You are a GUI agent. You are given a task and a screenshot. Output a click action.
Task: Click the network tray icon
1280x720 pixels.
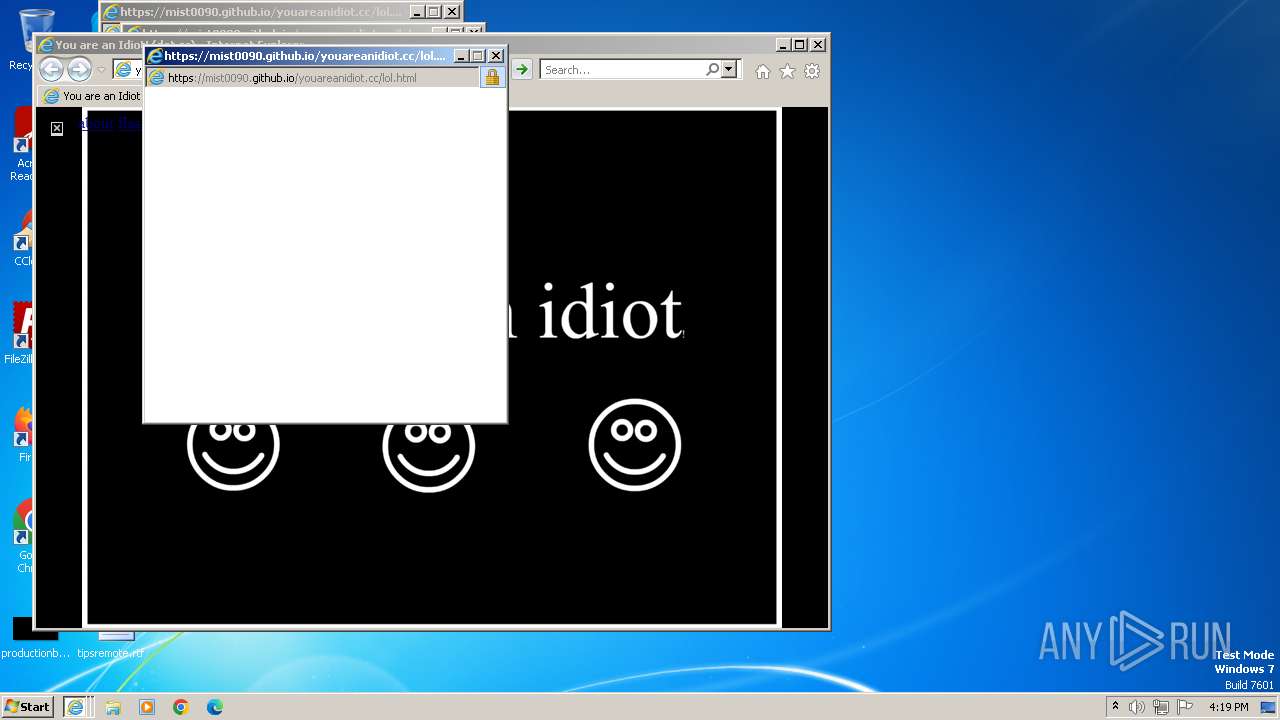[x=1161, y=707]
